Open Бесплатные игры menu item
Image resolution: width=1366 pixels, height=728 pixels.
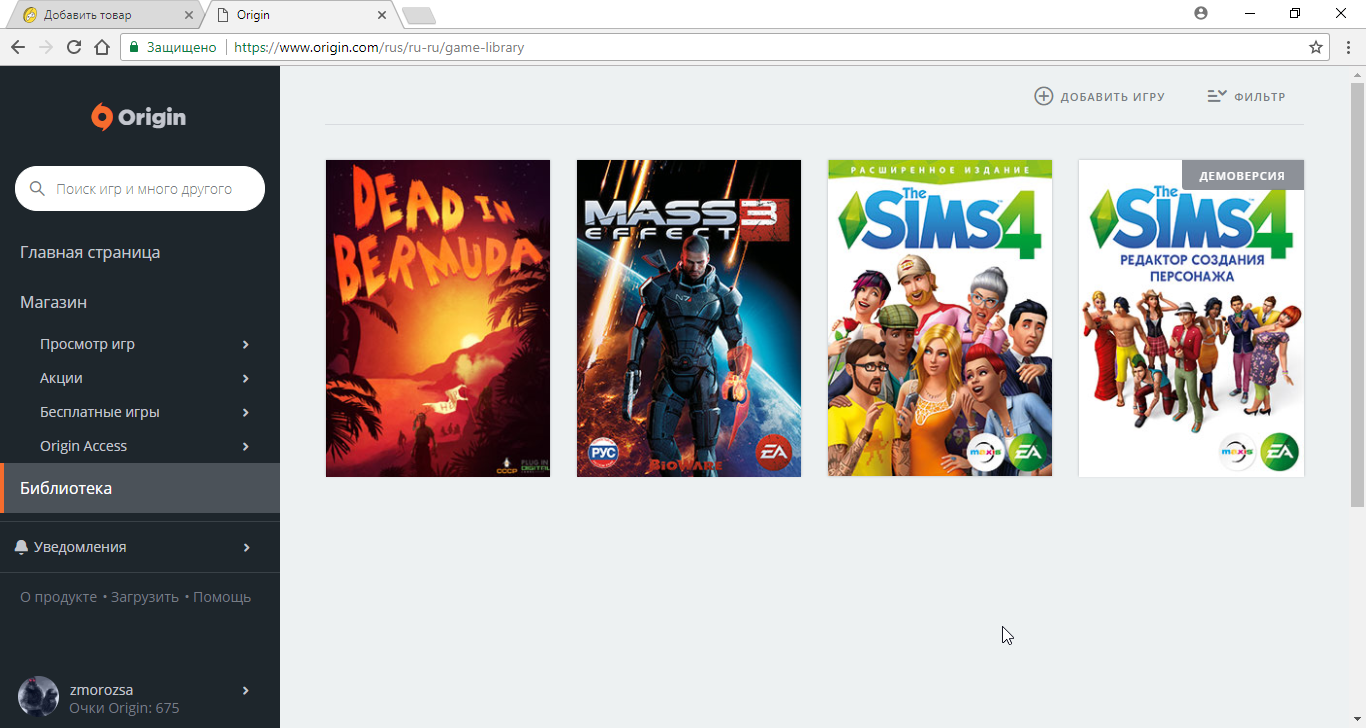(x=100, y=412)
